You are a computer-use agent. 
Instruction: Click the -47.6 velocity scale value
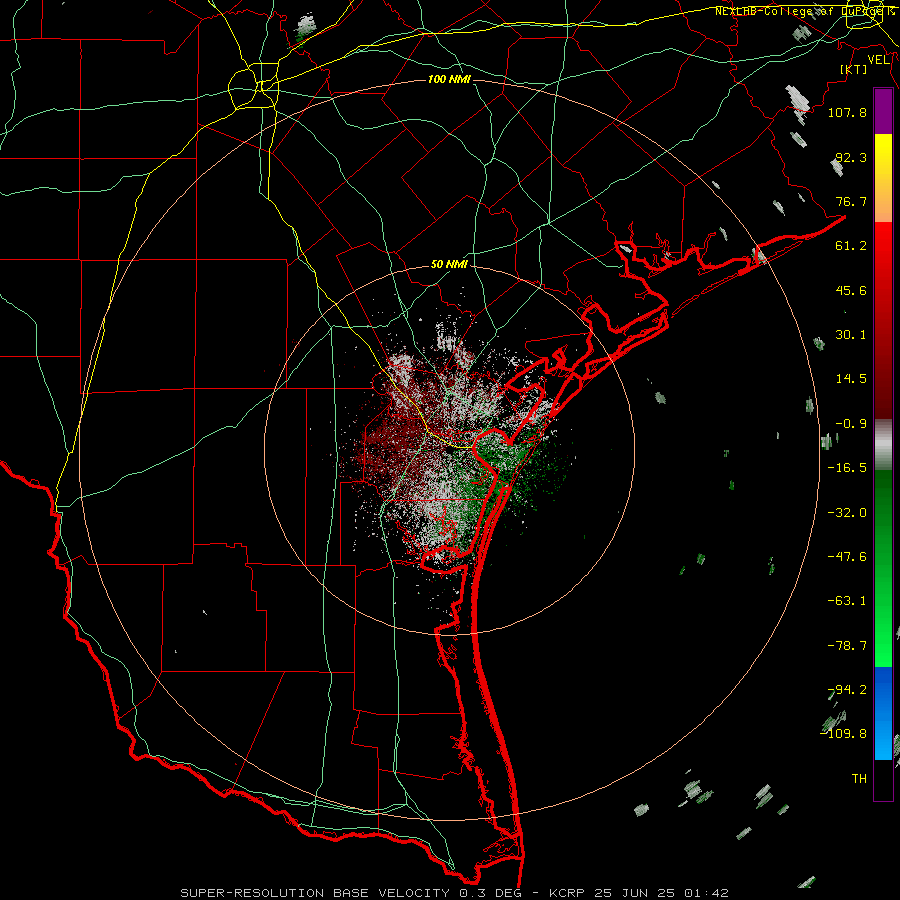click(x=847, y=557)
